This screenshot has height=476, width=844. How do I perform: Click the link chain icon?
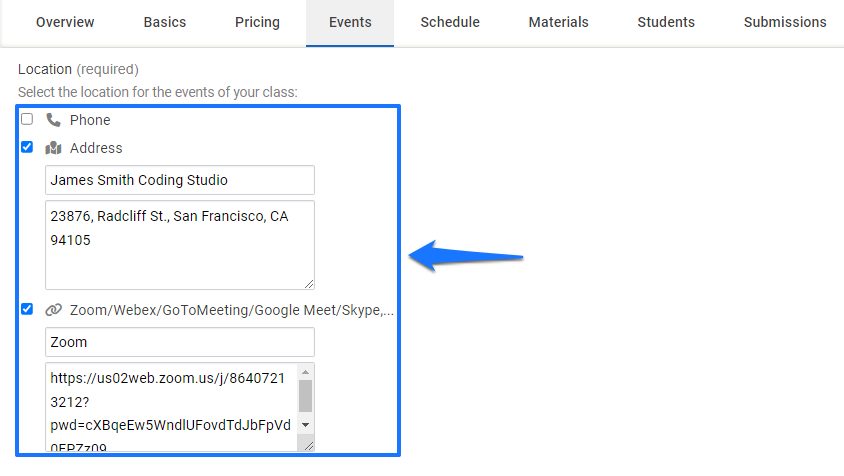point(53,310)
